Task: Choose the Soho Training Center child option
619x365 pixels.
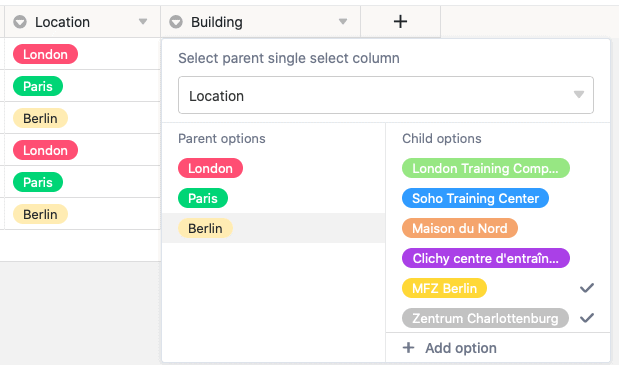Action: tap(475, 198)
